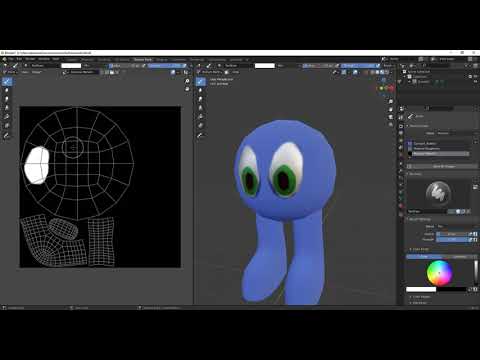Image resolution: width=480 pixels, height=360 pixels.
Task: Select the first texture slot in the list
Action: [438, 143]
